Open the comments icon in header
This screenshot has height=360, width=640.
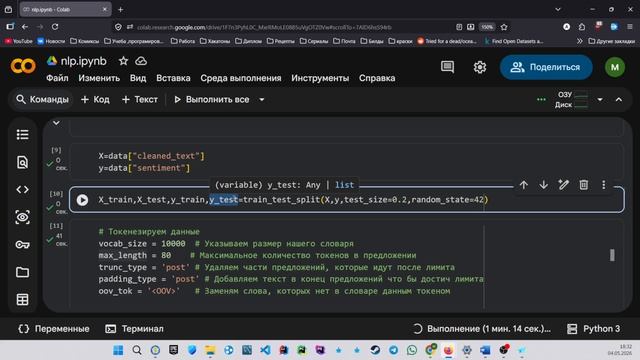click(447, 67)
